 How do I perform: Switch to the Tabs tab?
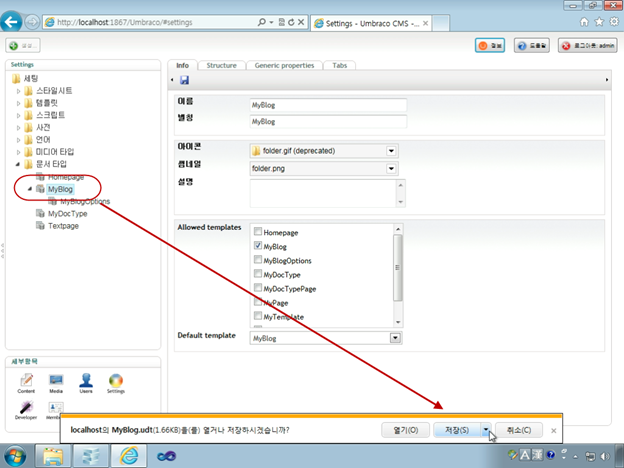click(x=339, y=65)
